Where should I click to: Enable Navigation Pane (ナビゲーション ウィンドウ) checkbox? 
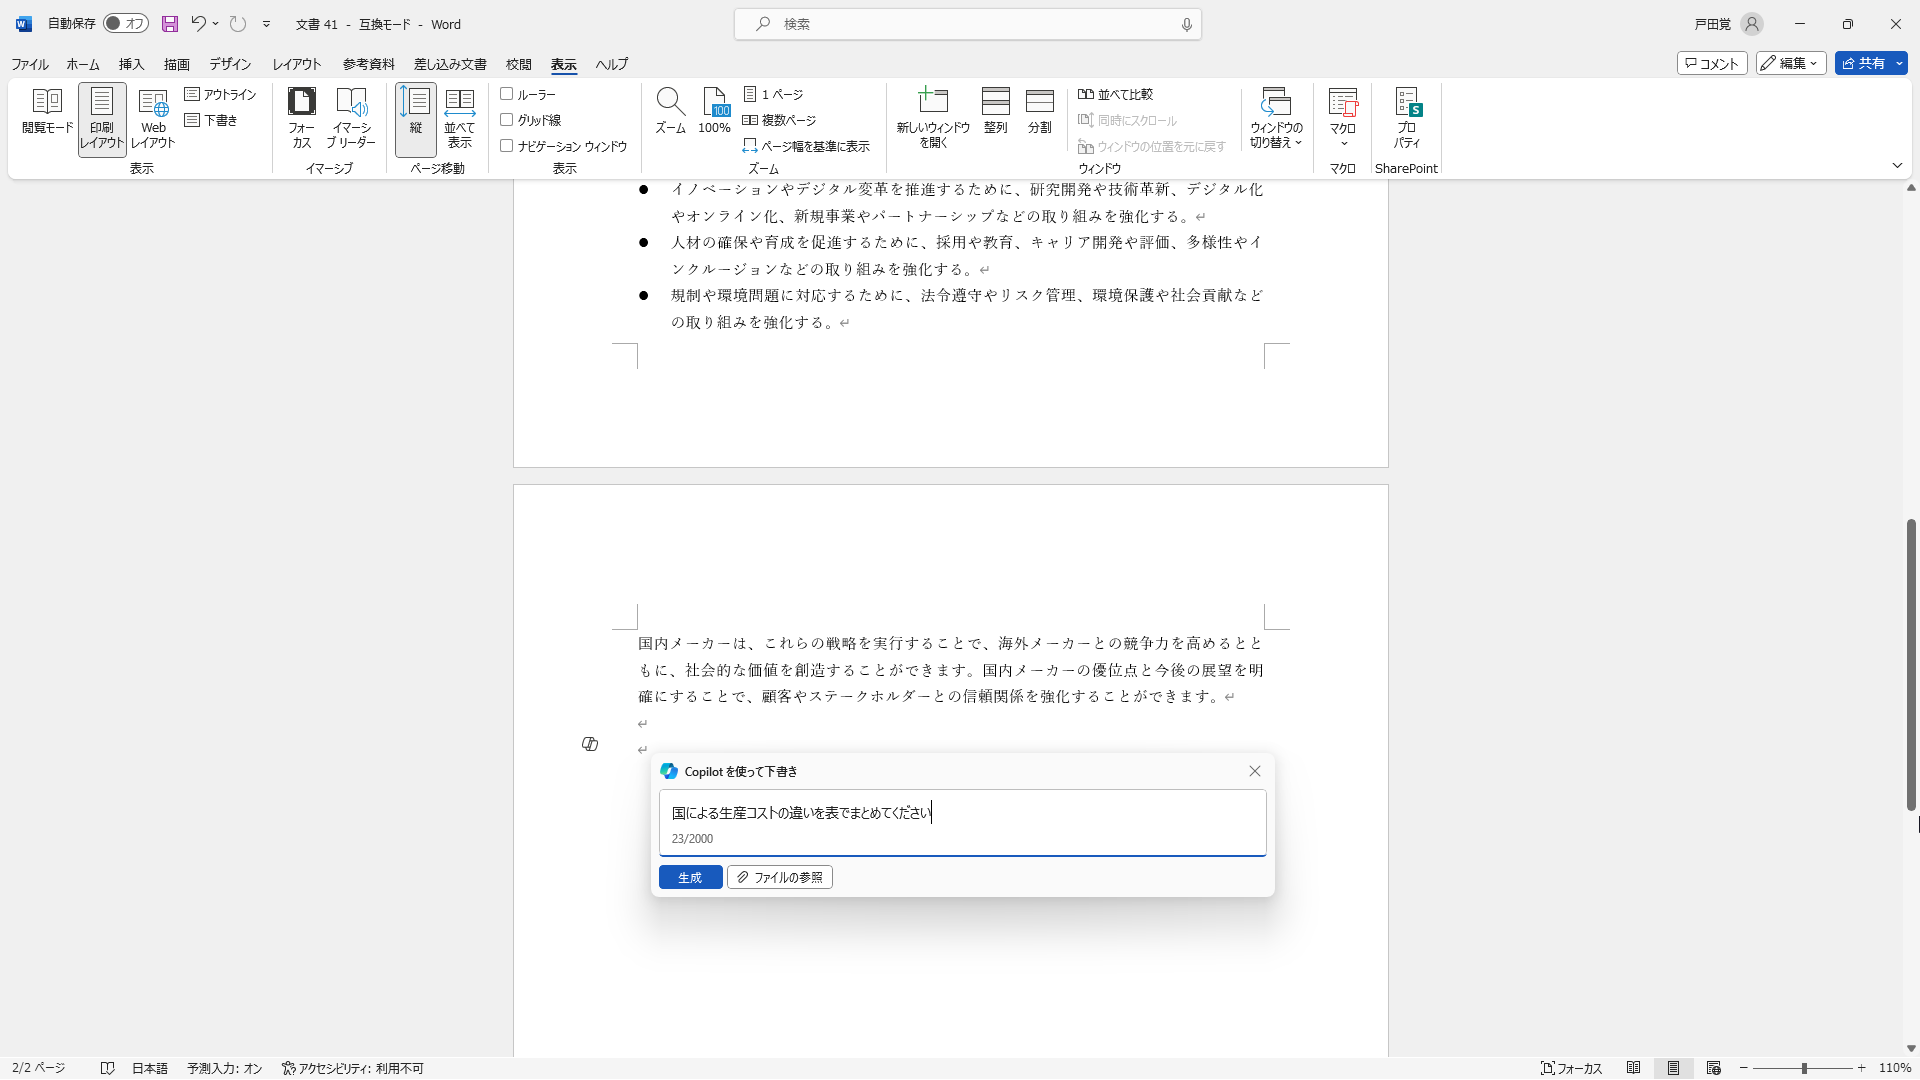point(507,146)
